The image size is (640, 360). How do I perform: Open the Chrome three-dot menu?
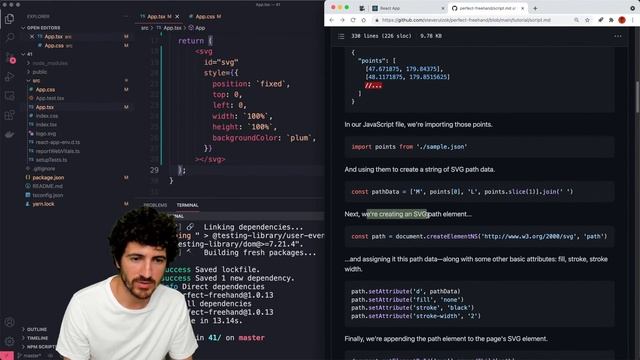(633, 20)
